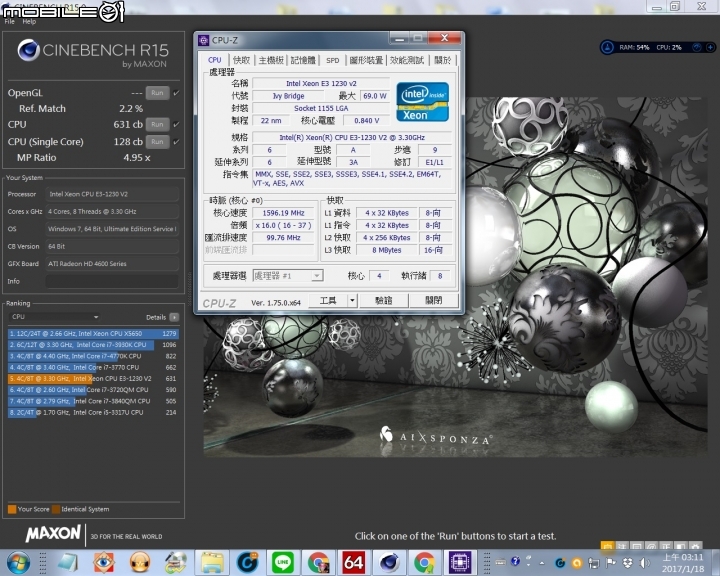
Task: Select highlighted ranking row Xeon E3-1230 V2
Action: pos(93,378)
